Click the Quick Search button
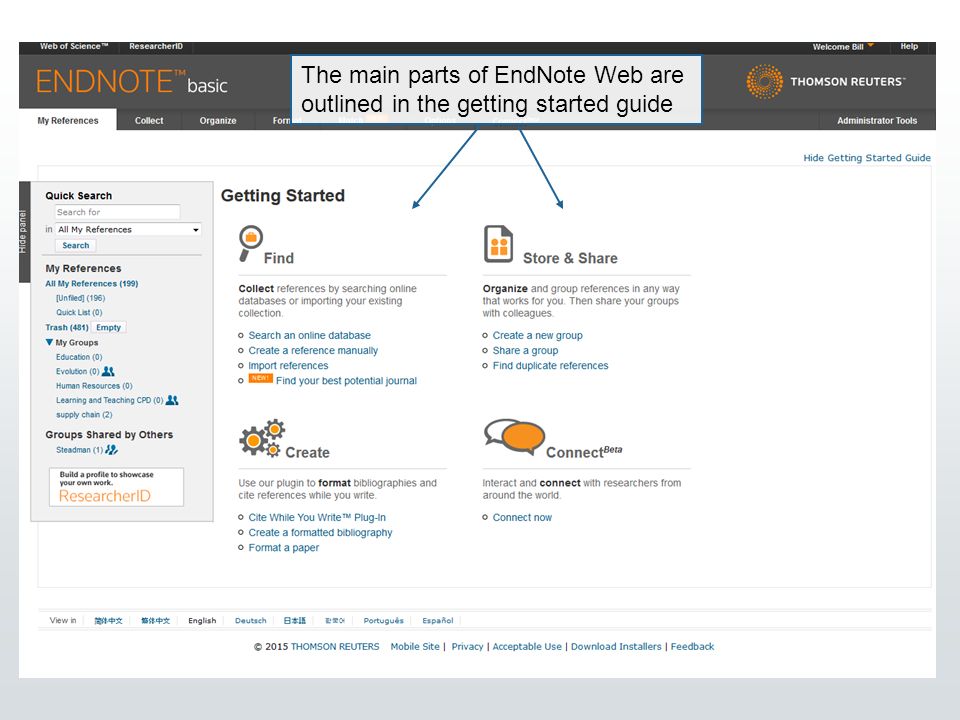 point(76,246)
